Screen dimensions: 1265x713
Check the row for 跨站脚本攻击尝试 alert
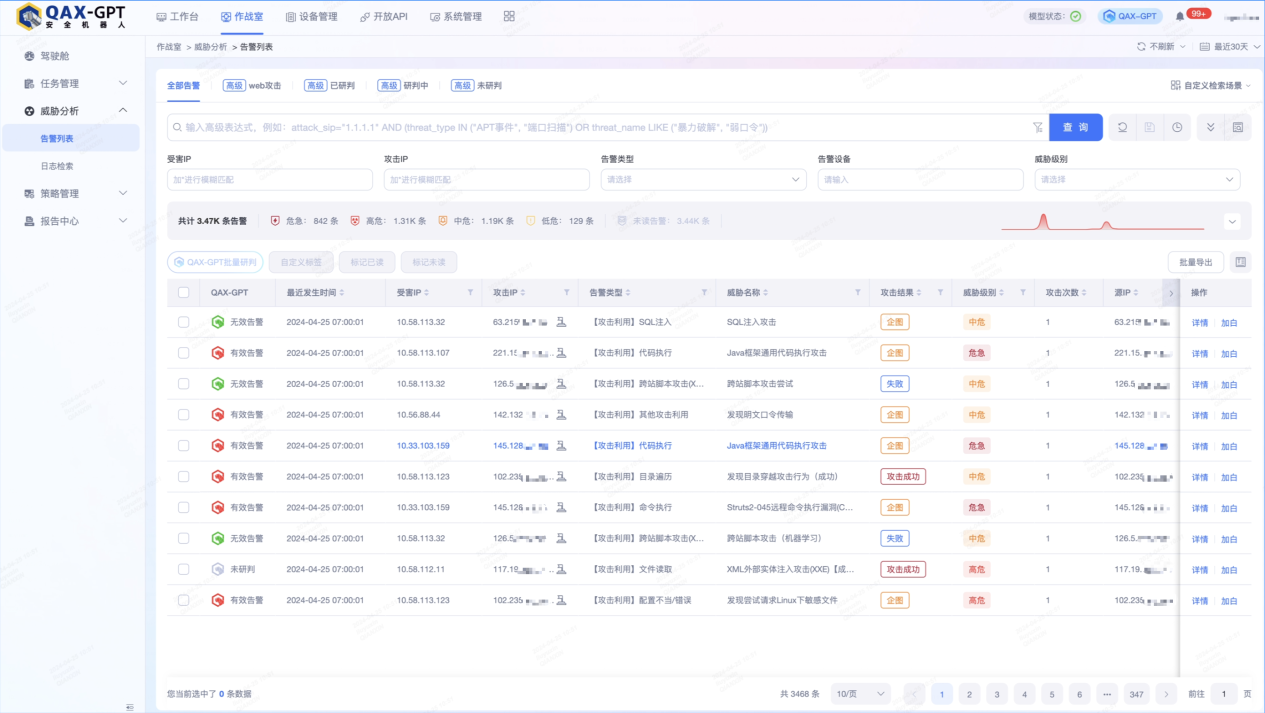183,384
